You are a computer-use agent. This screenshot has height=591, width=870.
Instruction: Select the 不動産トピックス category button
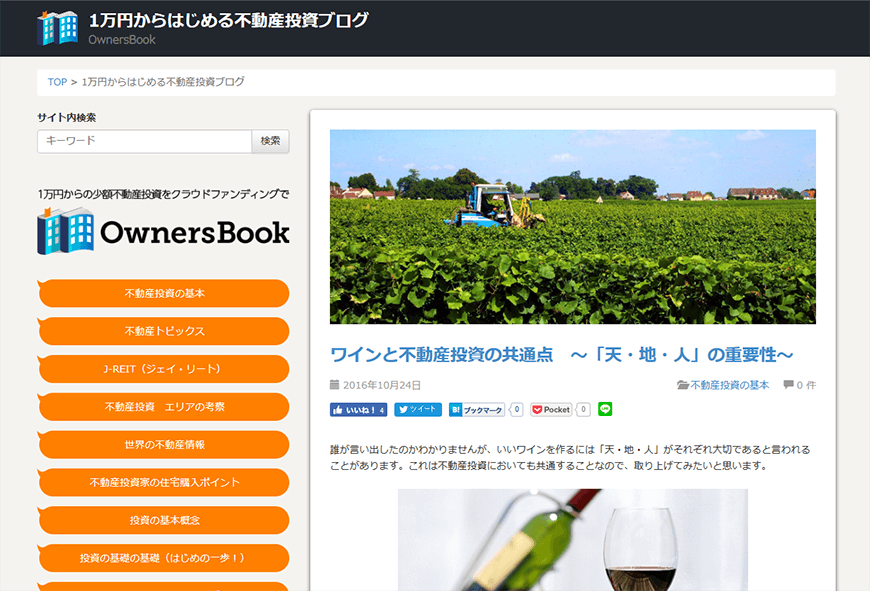click(164, 331)
